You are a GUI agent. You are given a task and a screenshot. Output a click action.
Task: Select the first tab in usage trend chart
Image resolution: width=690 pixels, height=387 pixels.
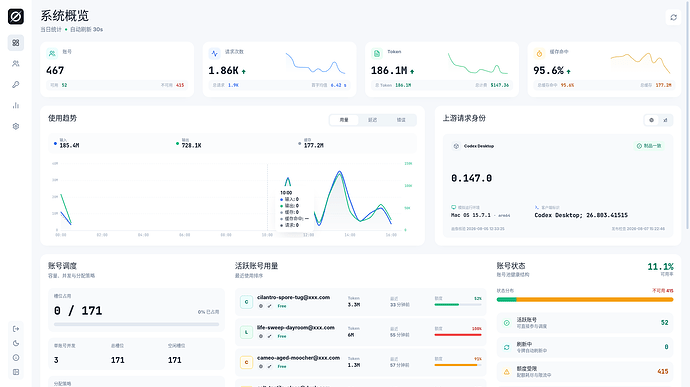344,120
